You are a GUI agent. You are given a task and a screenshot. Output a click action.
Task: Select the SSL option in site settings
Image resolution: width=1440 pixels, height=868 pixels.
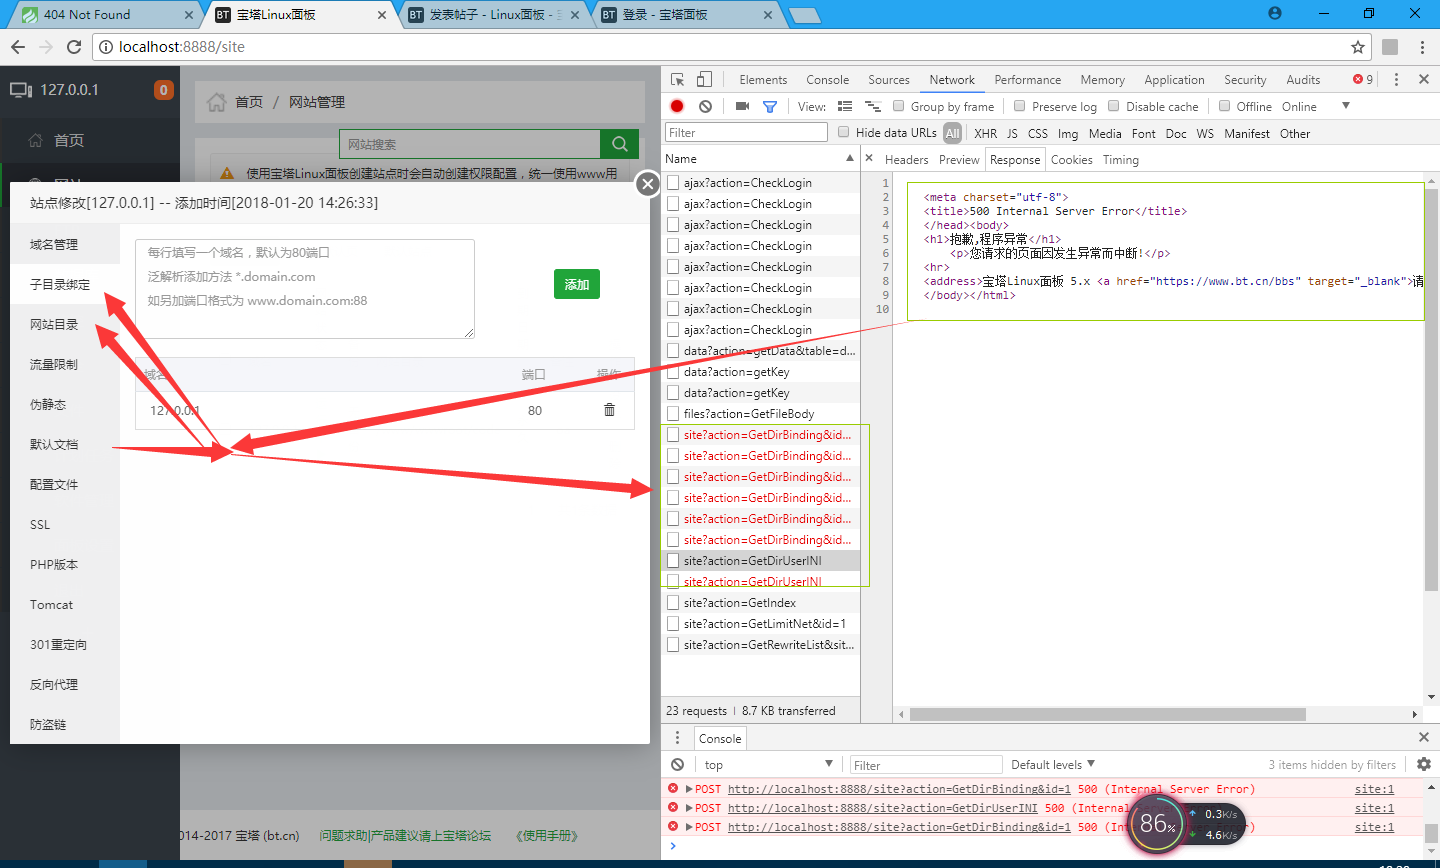[x=40, y=524]
